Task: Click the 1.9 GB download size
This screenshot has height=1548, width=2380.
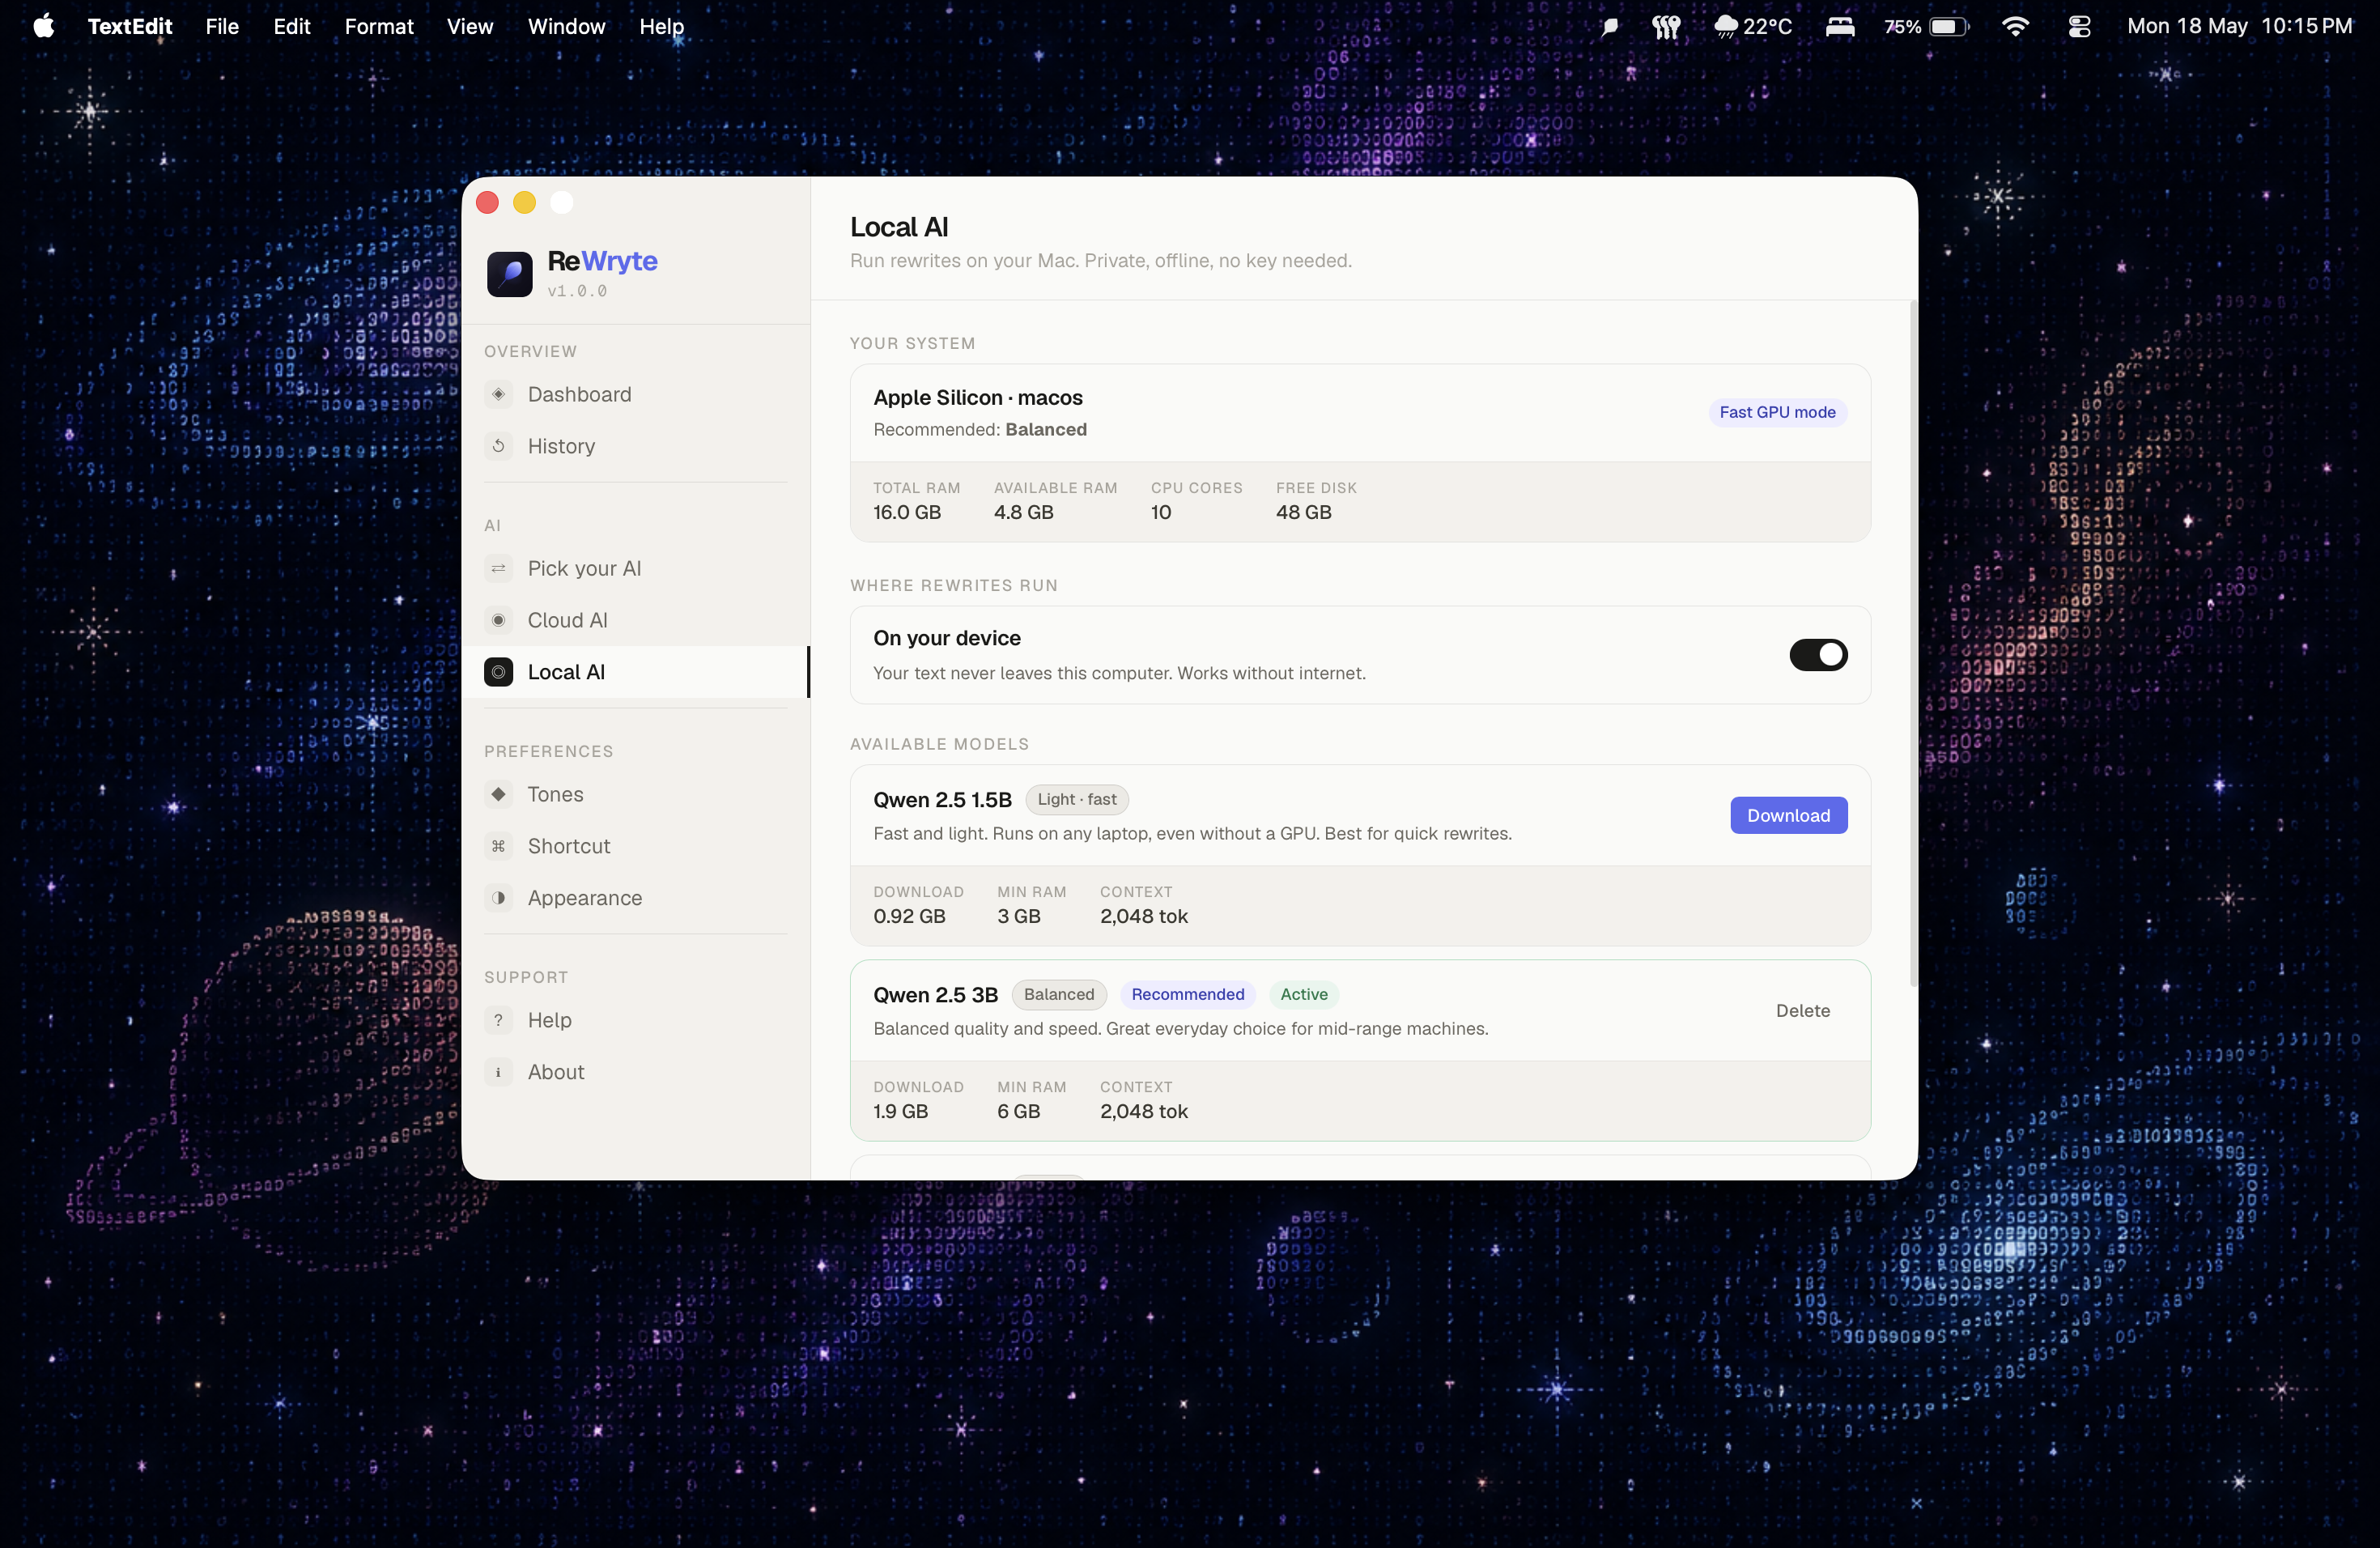Action: [900, 1111]
